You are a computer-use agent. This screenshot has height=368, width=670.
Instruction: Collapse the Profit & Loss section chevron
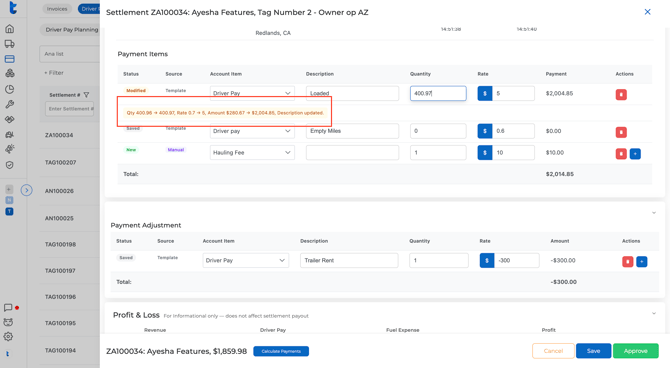[x=653, y=314]
